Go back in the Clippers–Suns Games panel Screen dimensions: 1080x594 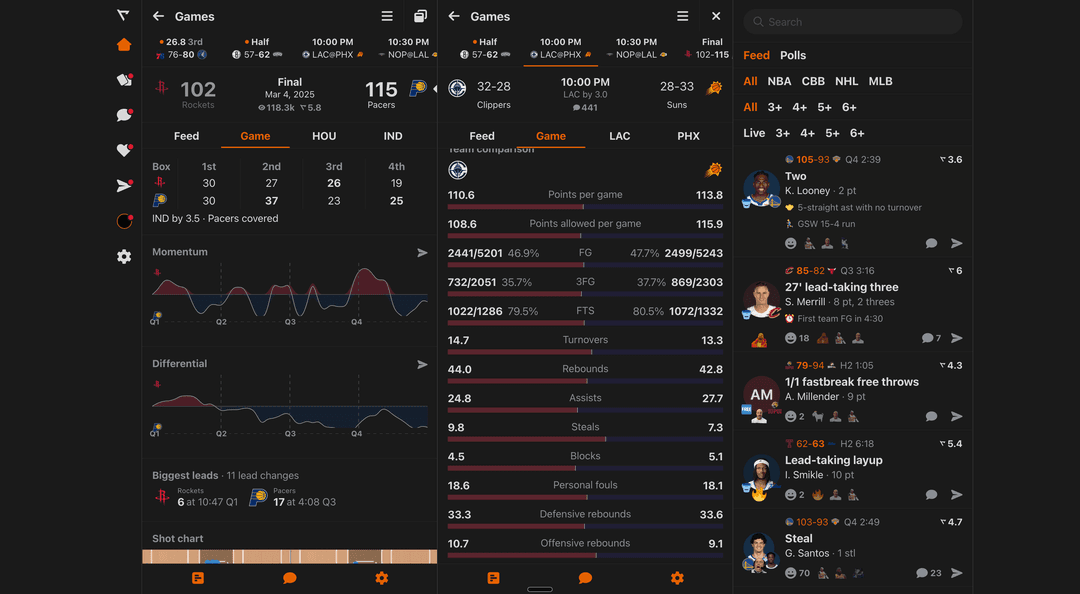click(454, 16)
